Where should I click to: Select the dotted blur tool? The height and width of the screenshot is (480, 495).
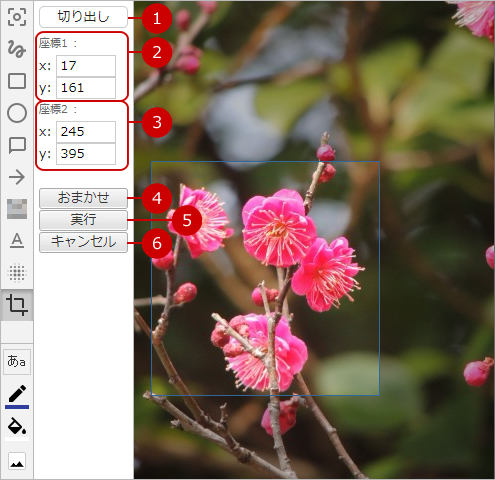[17, 273]
